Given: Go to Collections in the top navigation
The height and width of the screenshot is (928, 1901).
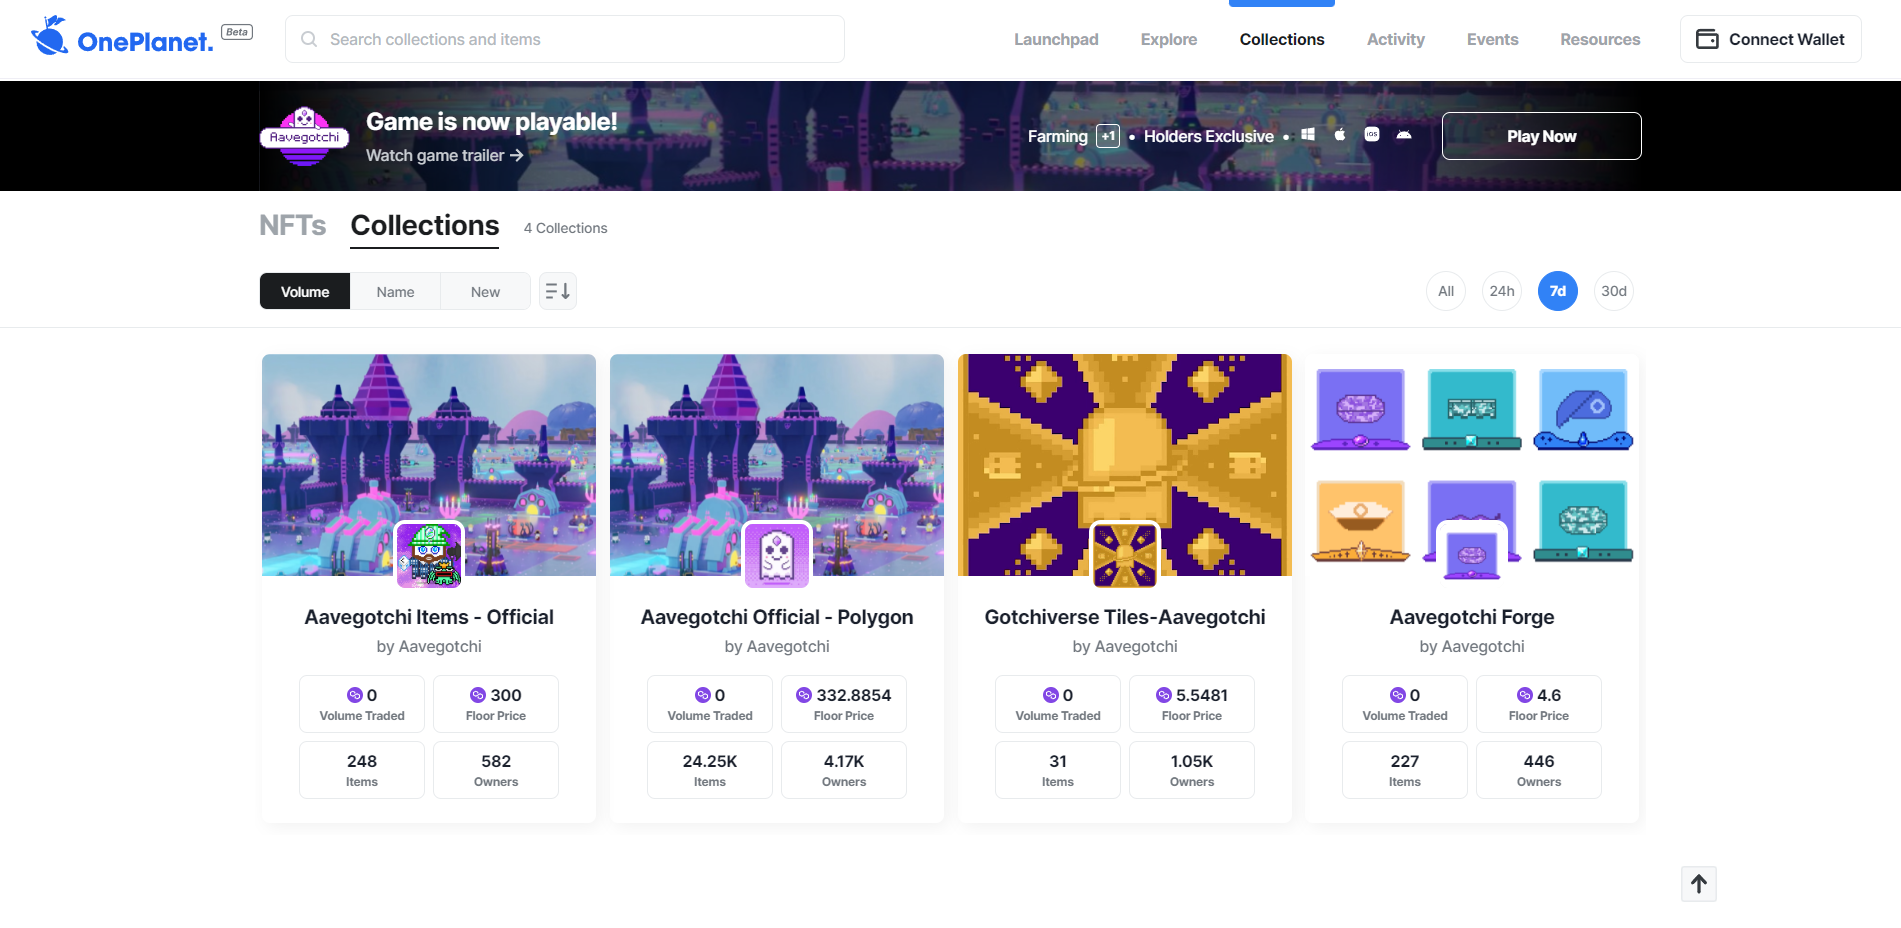Looking at the screenshot, I should tap(1282, 39).
